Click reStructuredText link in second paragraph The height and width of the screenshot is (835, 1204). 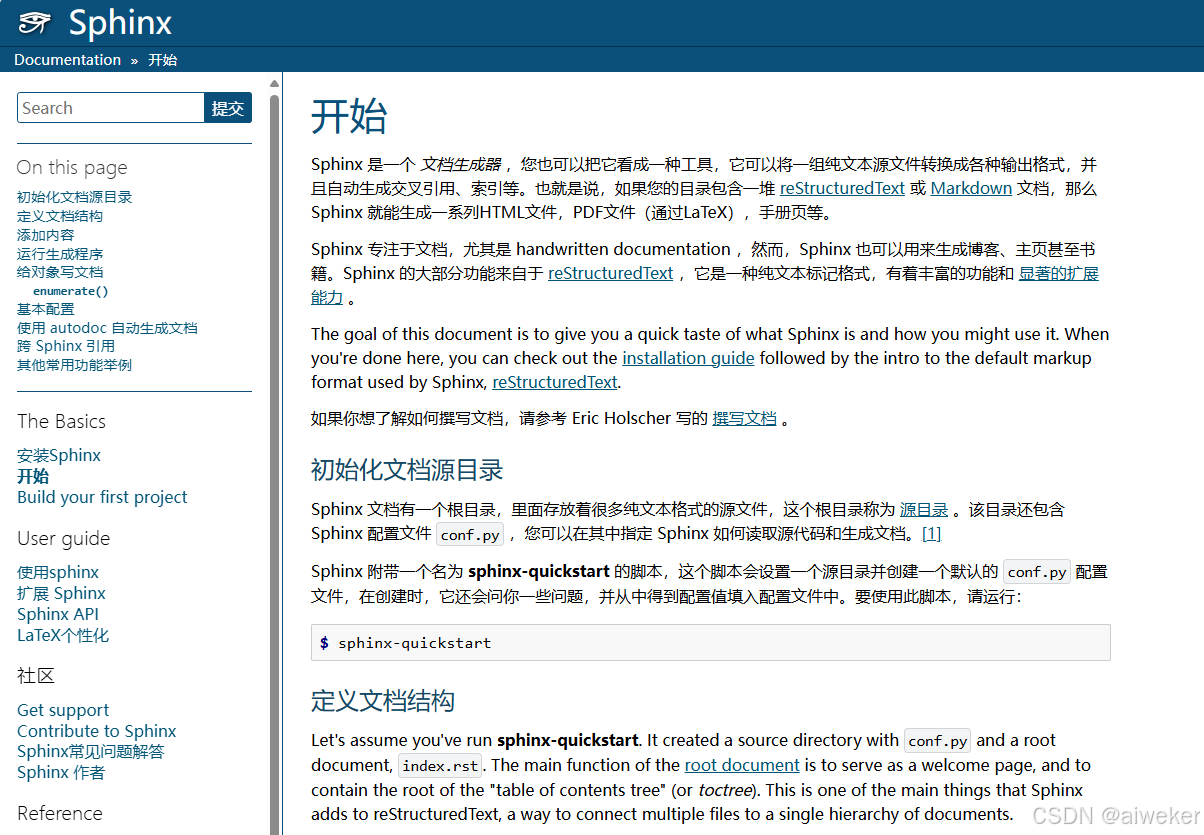[x=610, y=273]
